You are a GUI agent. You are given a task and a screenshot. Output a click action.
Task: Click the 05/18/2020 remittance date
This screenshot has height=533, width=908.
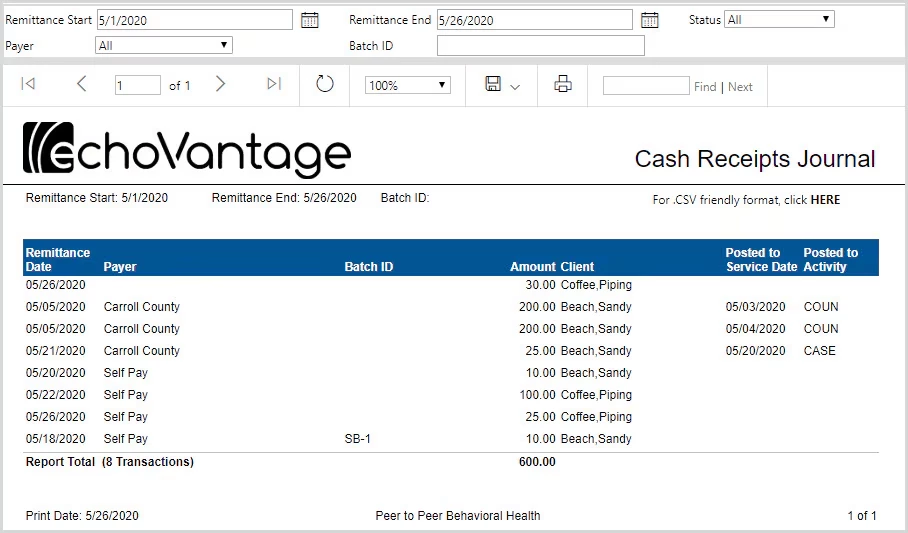coord(56,439)
